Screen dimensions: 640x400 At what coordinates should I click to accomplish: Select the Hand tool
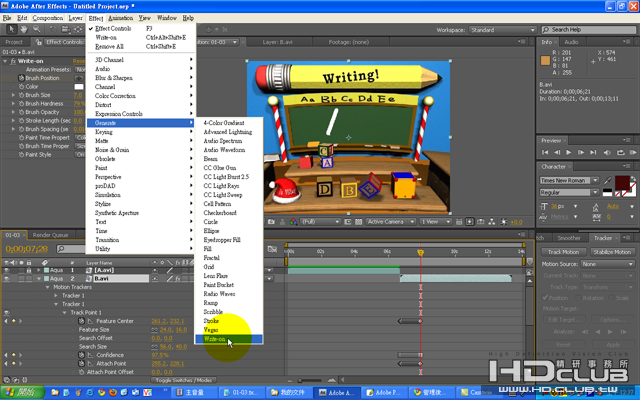tap(24, 29)
